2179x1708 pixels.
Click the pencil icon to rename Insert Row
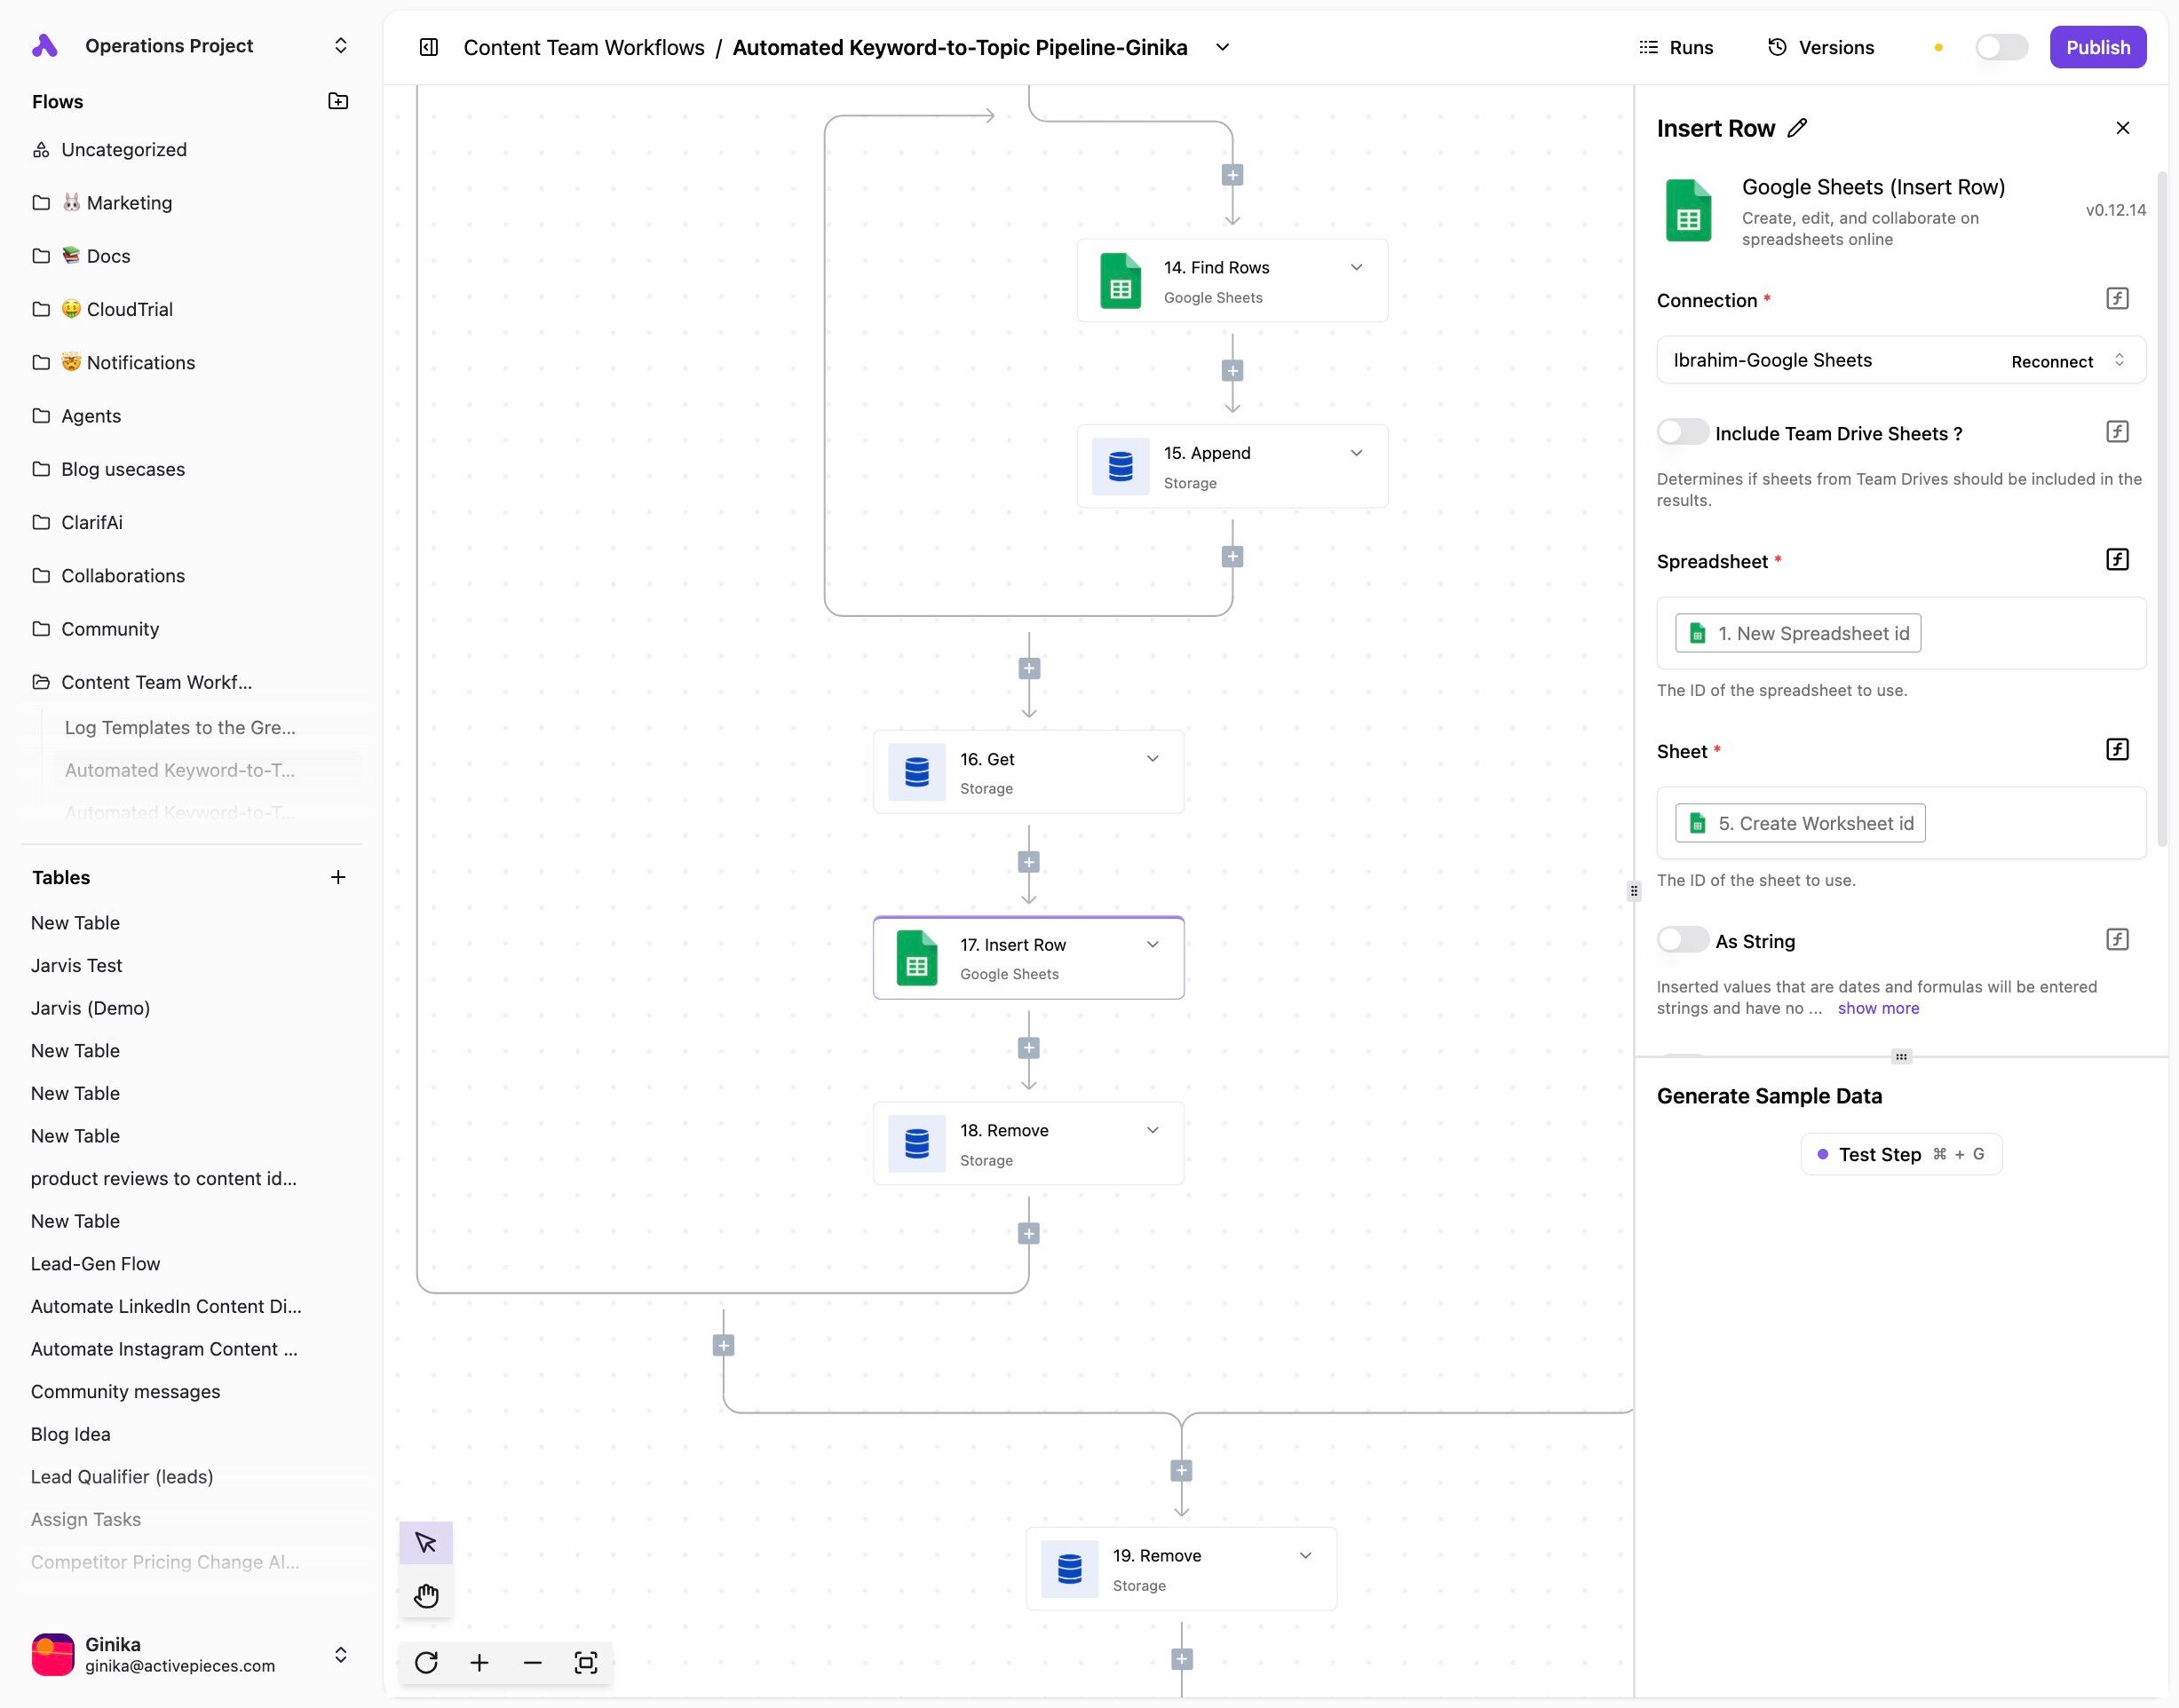pos(1797,128)
